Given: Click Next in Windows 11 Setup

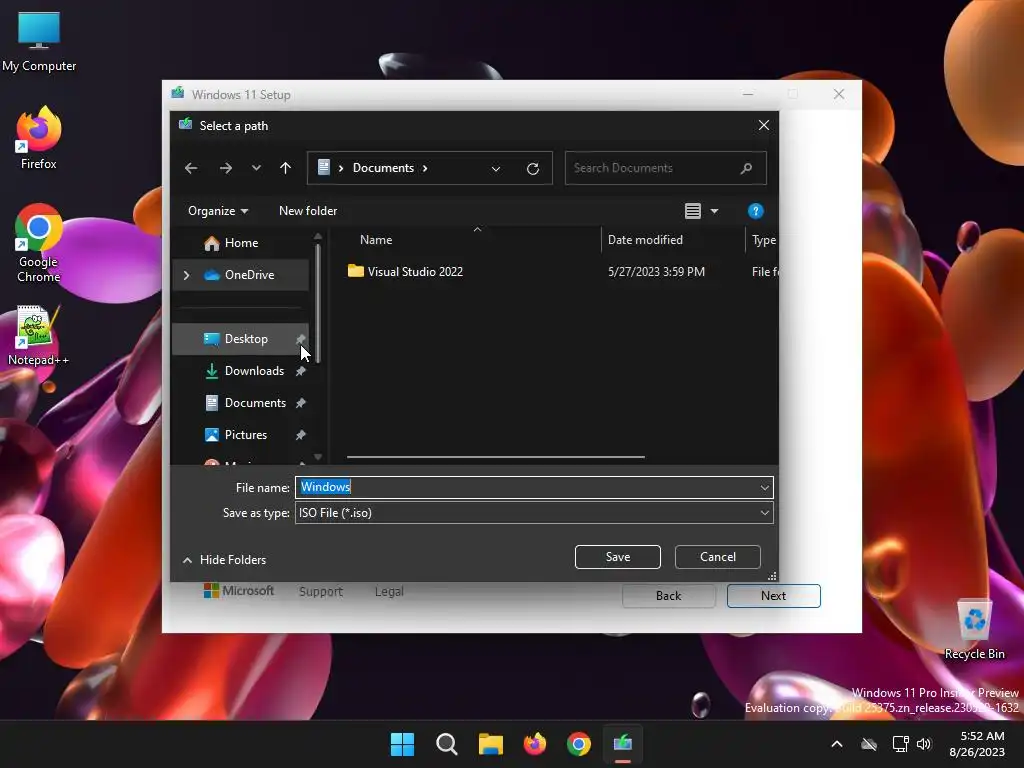Looking at the screenshot, I should point(773,596).
